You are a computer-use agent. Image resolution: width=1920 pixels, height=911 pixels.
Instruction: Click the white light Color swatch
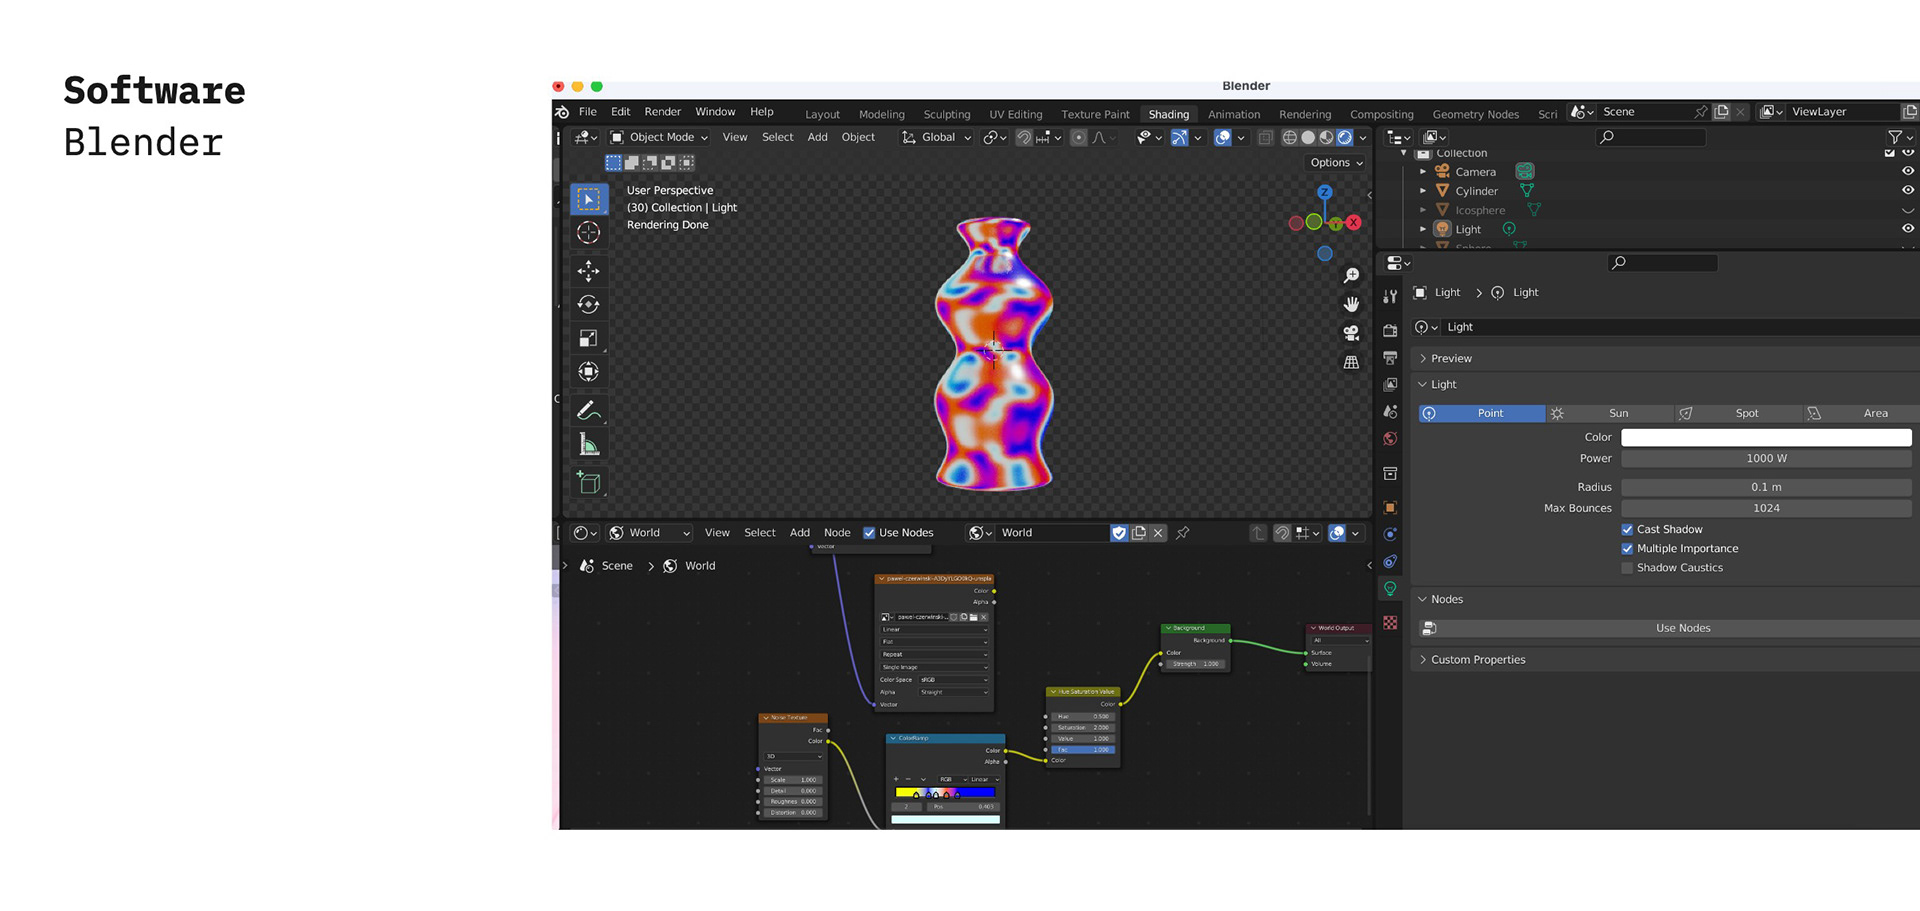1766,437
